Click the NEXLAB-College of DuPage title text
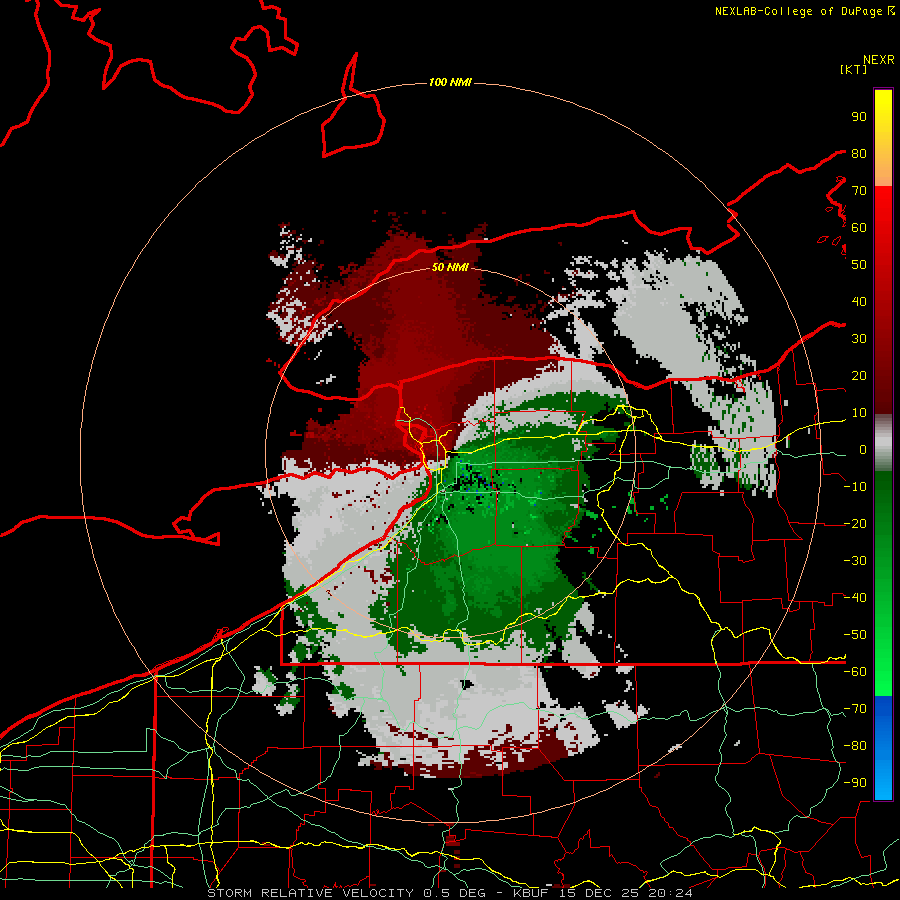 799,11
